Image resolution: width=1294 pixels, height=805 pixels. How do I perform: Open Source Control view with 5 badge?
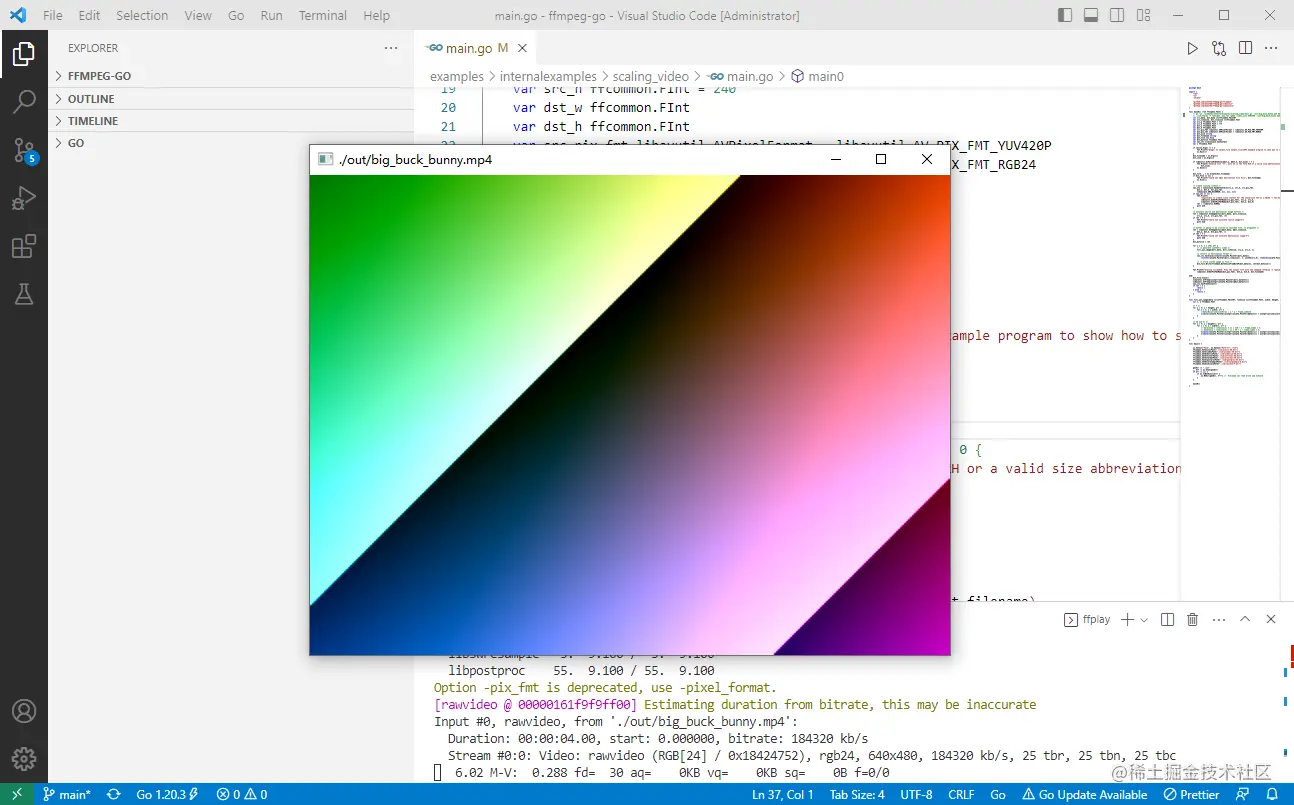click(24, 150)
